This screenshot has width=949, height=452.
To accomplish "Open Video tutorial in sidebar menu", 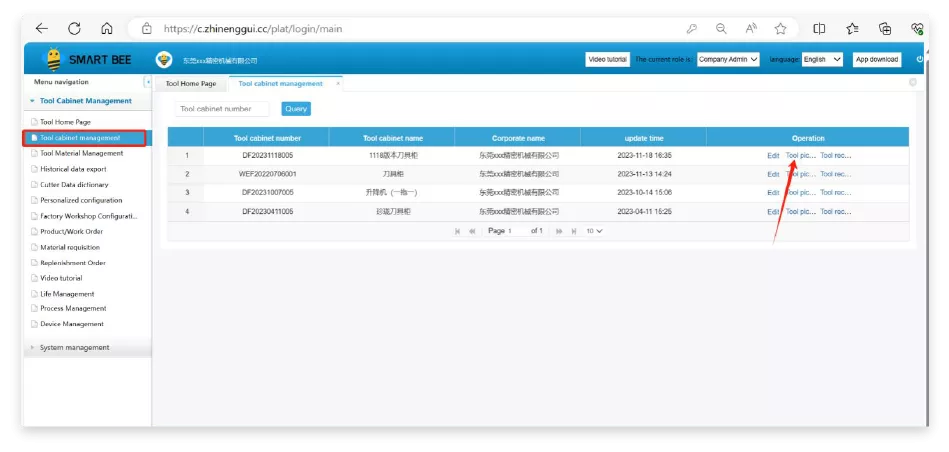I will coord(61,278).
